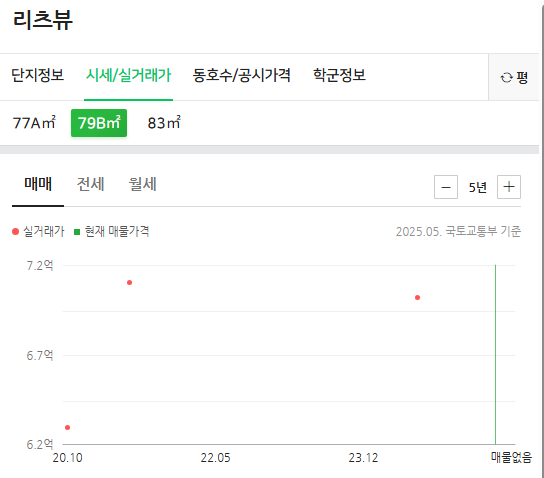Decrease chart period with minus button
This screenshot has height=478, width=544.
446,187
